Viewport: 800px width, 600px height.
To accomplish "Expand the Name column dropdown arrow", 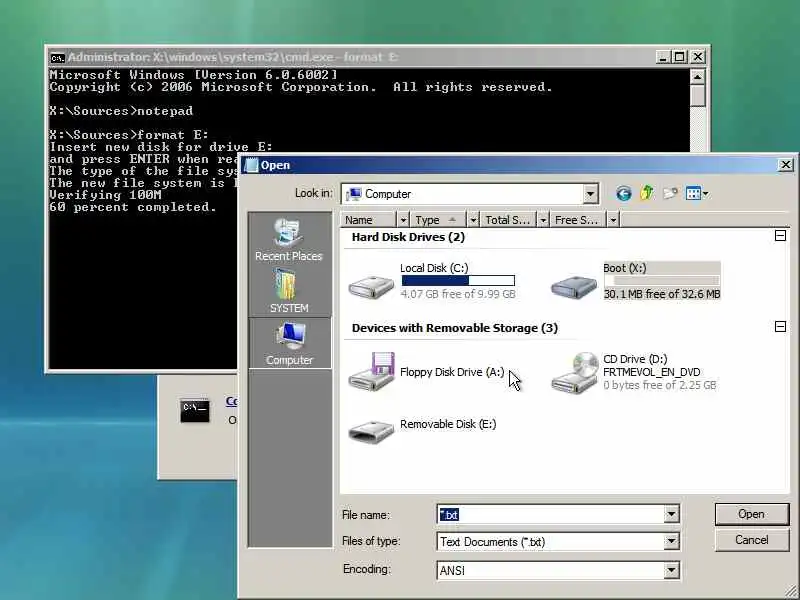I will click(403, 220).
